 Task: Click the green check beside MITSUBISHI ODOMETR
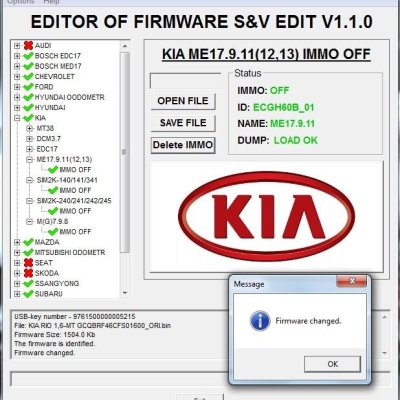28,252
